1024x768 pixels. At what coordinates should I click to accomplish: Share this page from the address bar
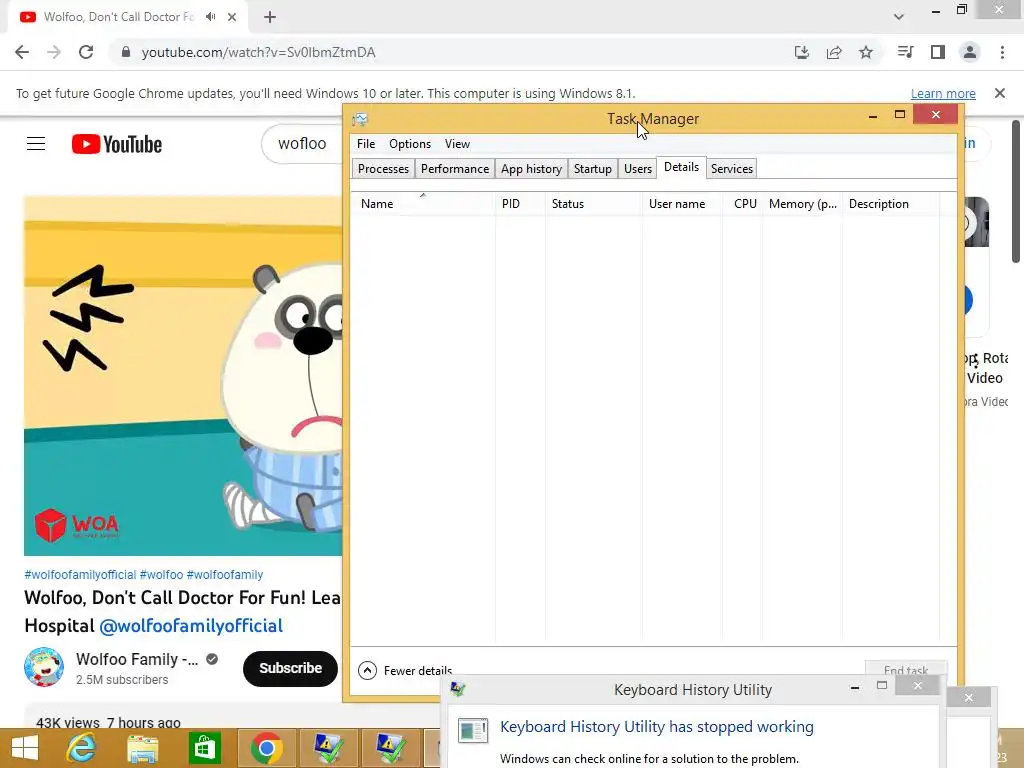coord(834,52)
